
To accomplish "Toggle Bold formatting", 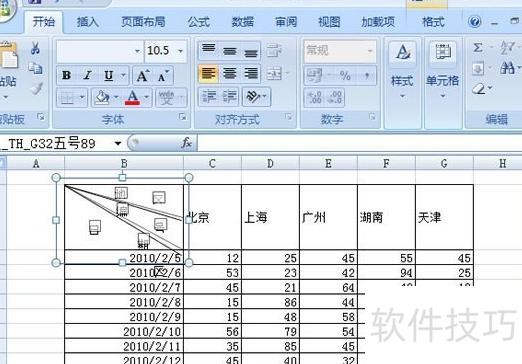I will [67, 75].
